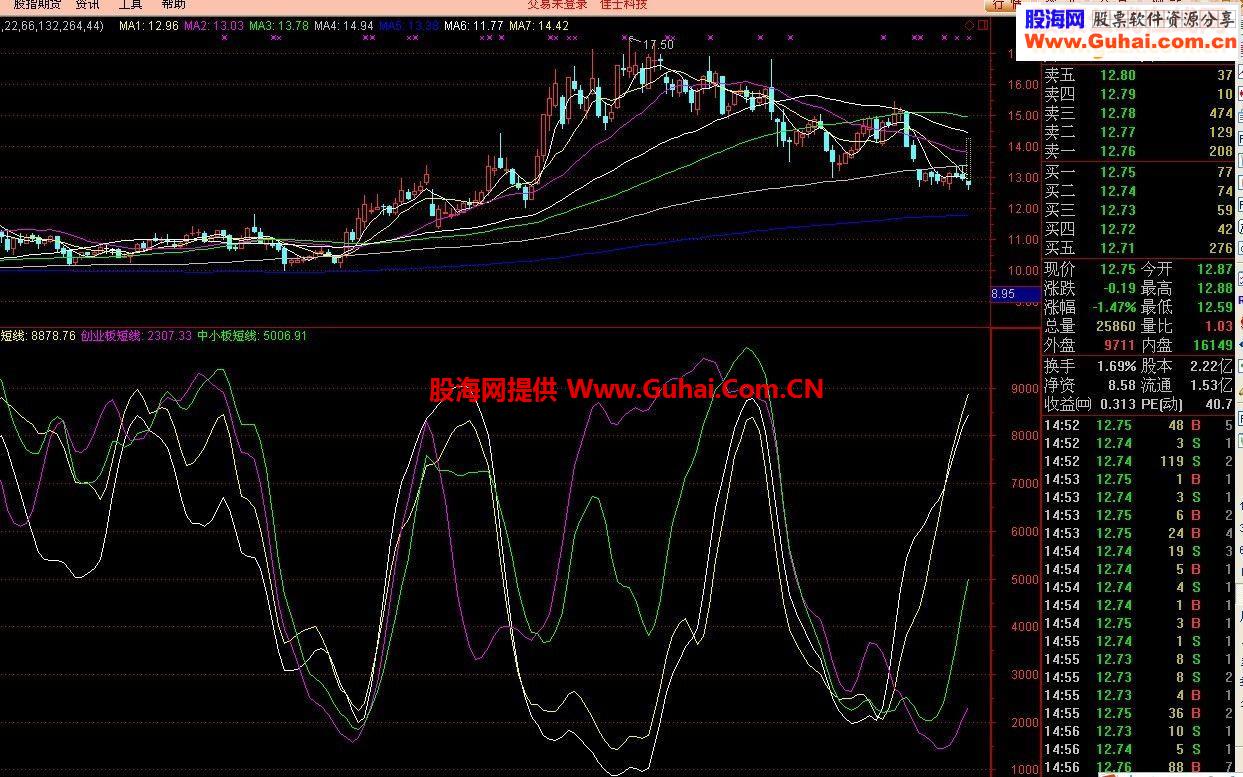The width and height of the screenshot is (1243, 777).
Task: Click the 现价 12.75 value
Action: (1117, 269)
